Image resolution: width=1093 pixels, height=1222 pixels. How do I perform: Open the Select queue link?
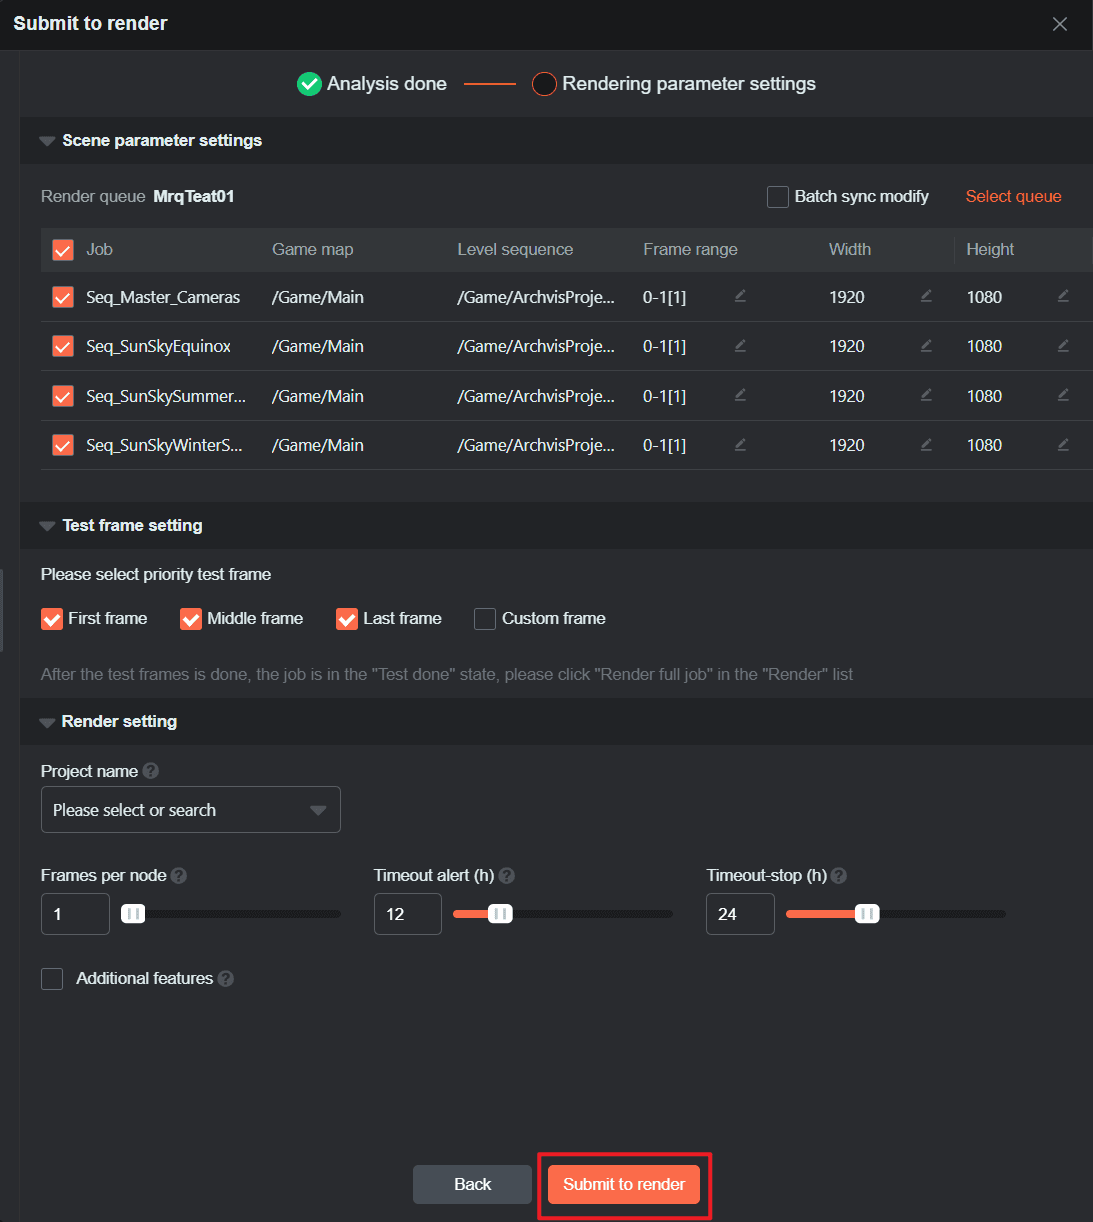[x=1013, y=197]
